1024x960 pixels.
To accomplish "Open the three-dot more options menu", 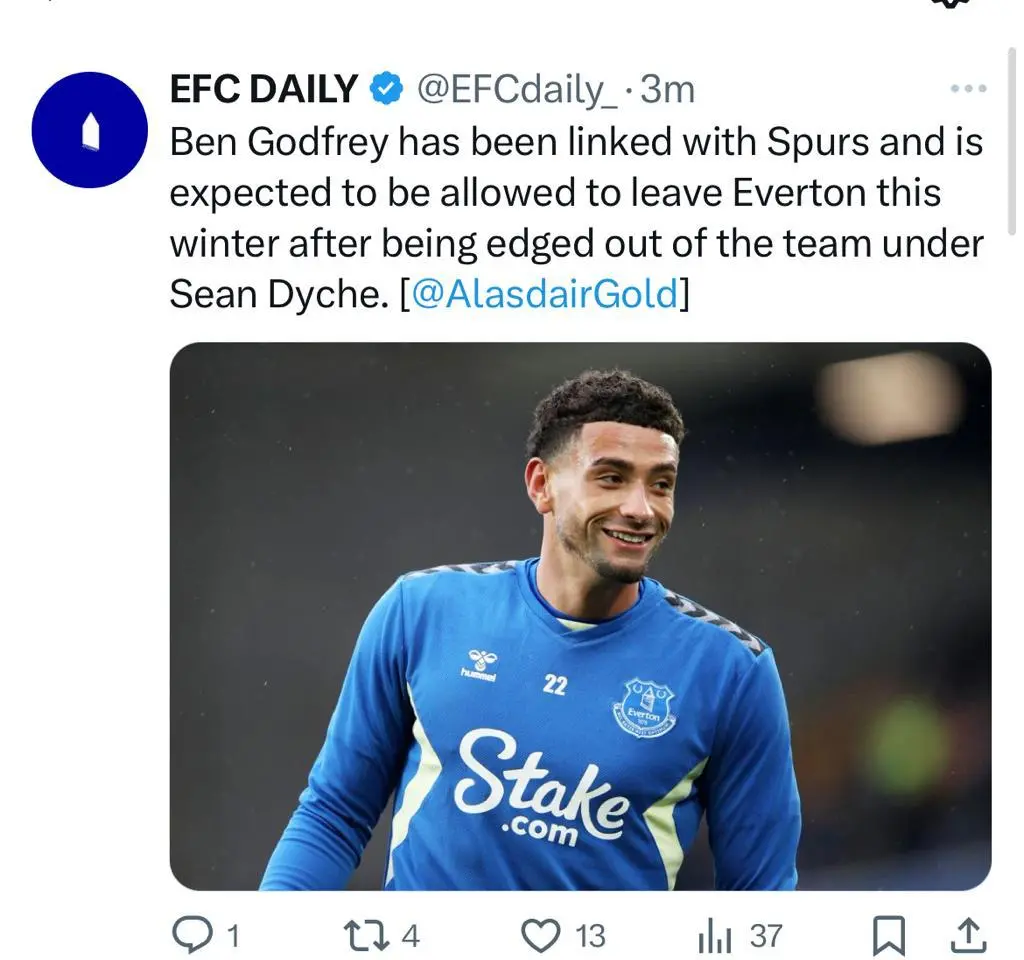I will pyautogui.click(x=968, y=89).
